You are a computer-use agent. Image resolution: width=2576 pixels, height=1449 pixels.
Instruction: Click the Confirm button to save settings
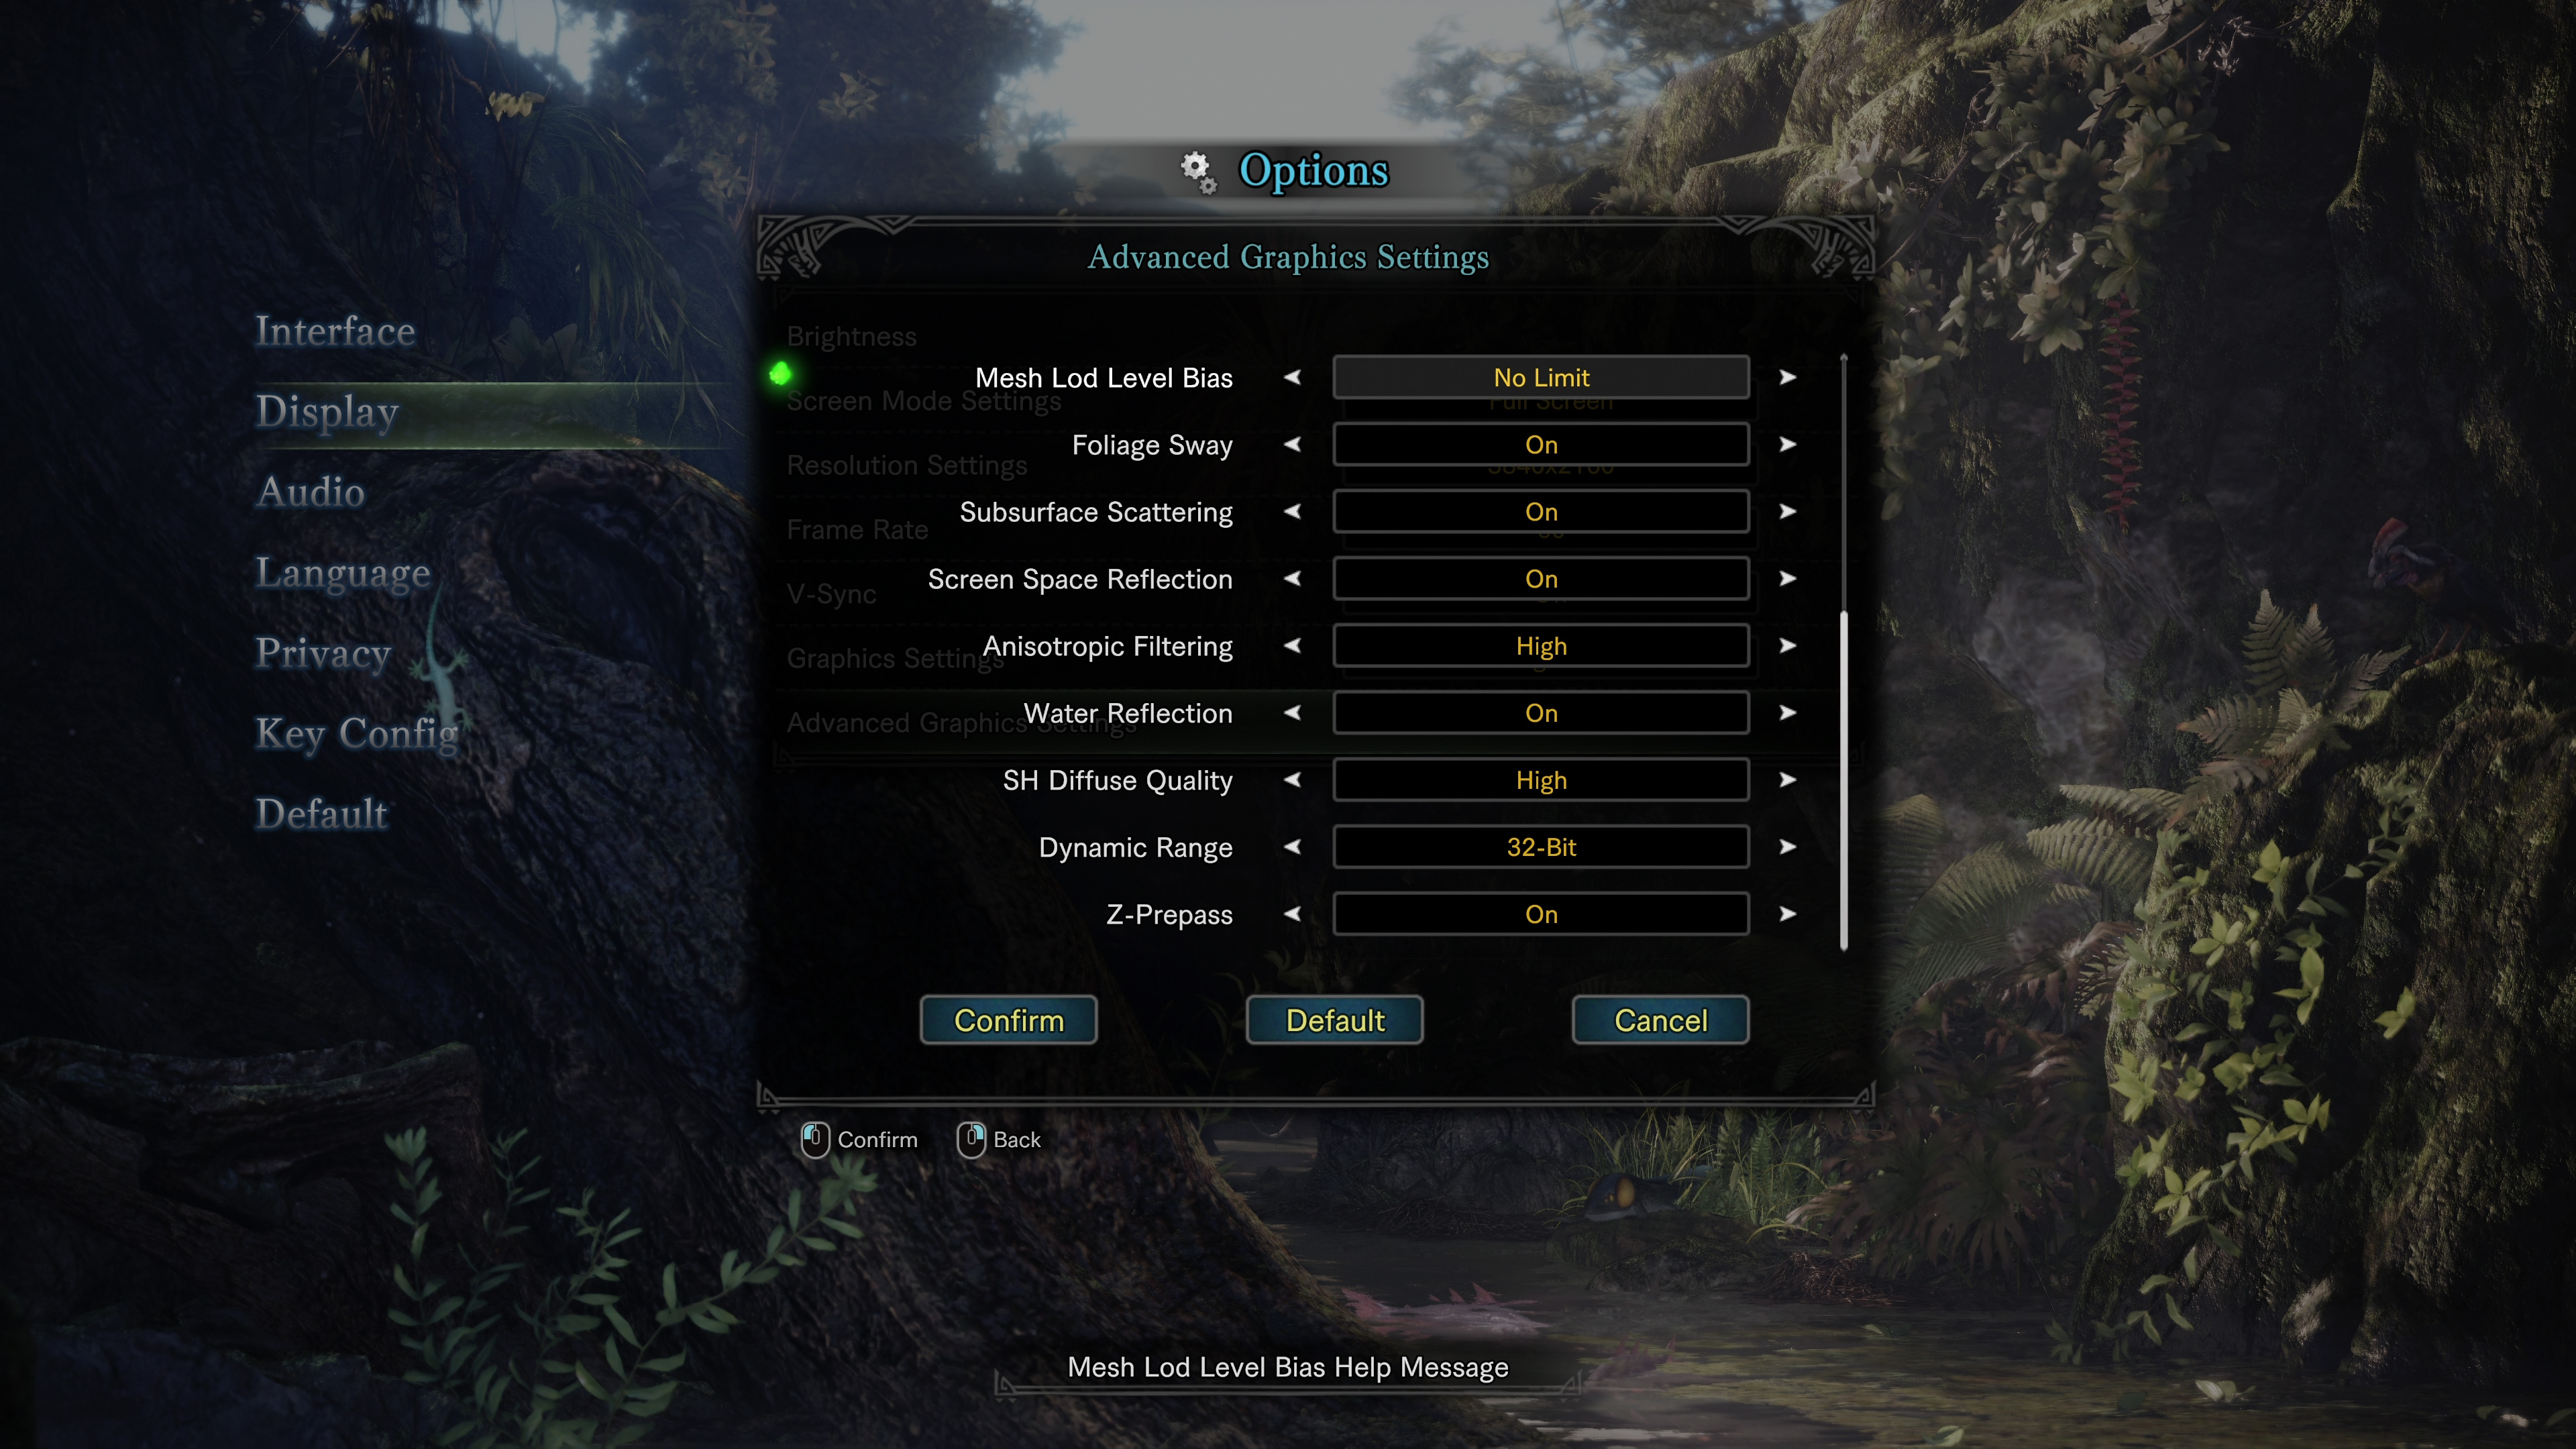pyautogui.click(x=1008, y=1019)
